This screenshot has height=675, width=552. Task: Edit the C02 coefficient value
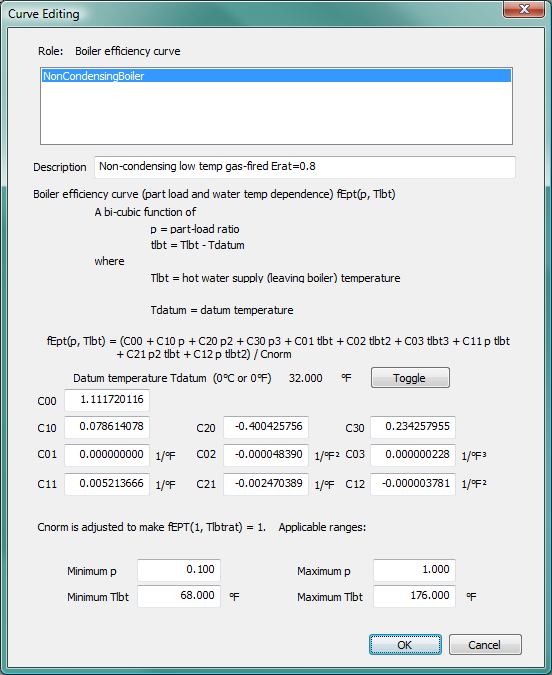266,455
